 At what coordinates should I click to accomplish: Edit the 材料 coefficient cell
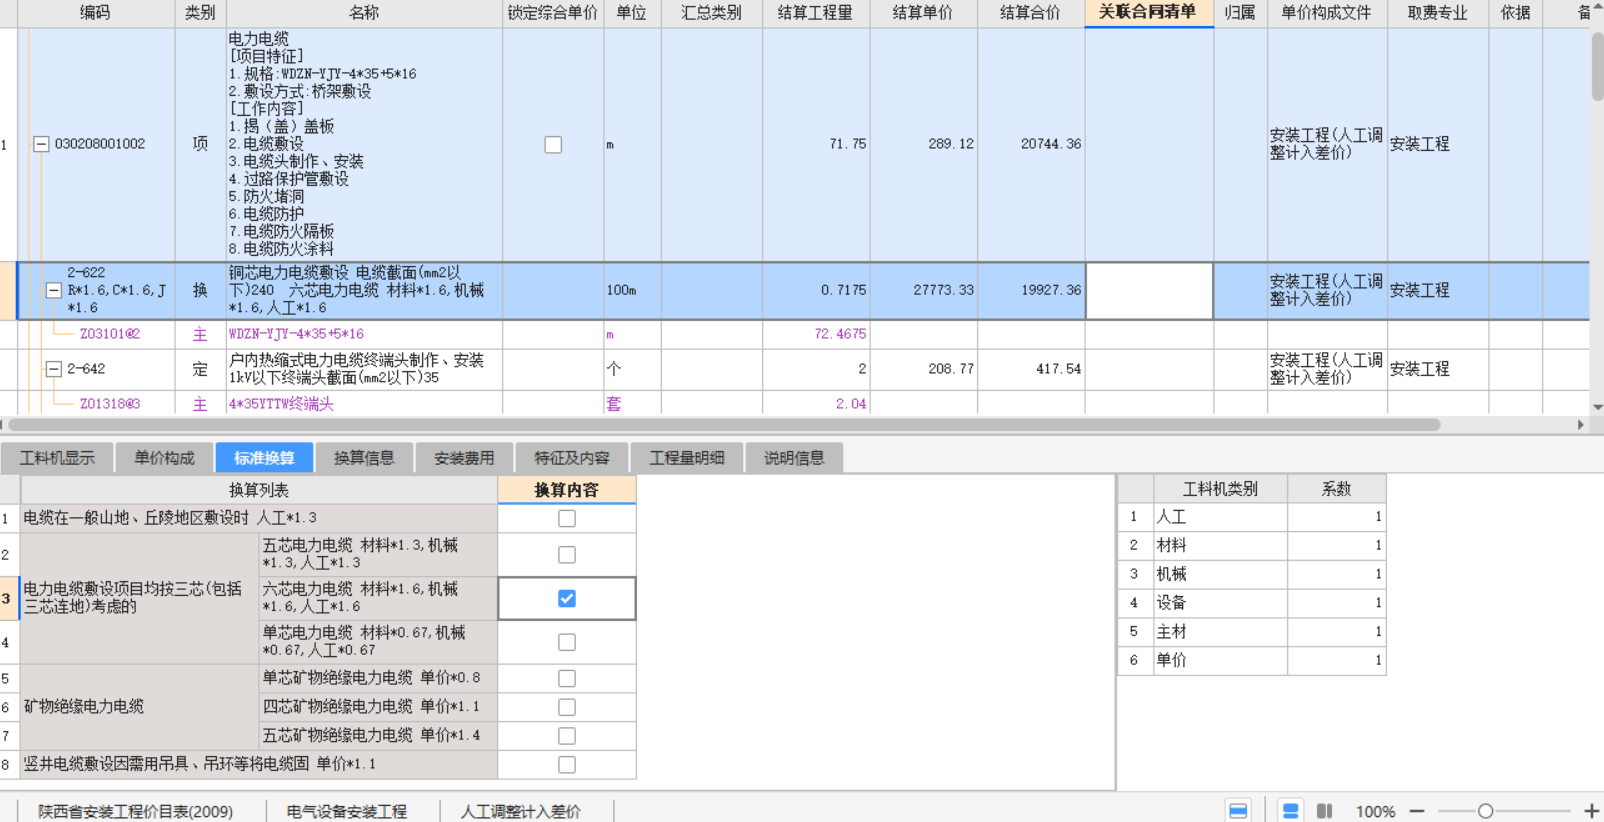pyautogui.click(x=1336, y=545)
